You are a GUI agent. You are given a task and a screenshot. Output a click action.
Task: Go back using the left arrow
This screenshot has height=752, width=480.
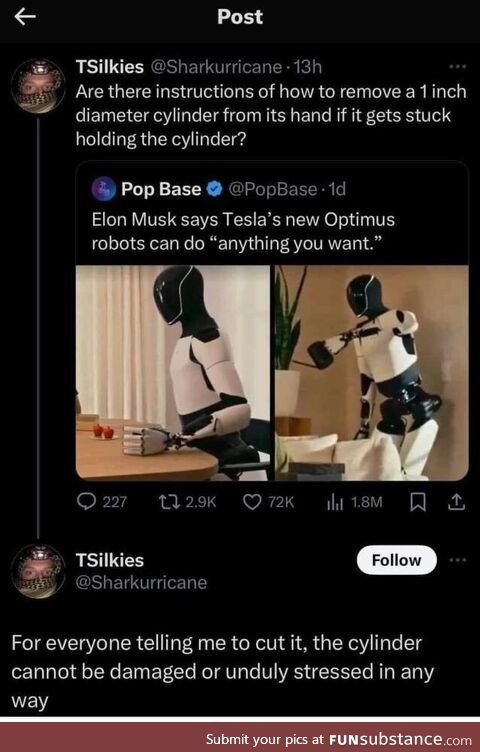tap(25, 17)
